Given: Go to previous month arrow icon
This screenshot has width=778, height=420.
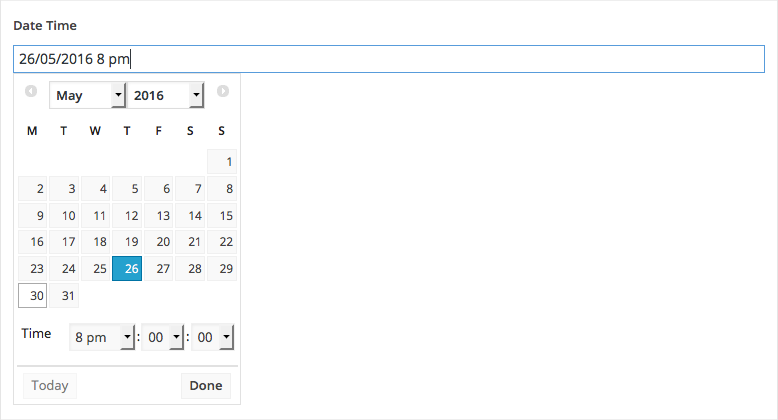Looking at the screenshot, I should (x=31, y=91).
